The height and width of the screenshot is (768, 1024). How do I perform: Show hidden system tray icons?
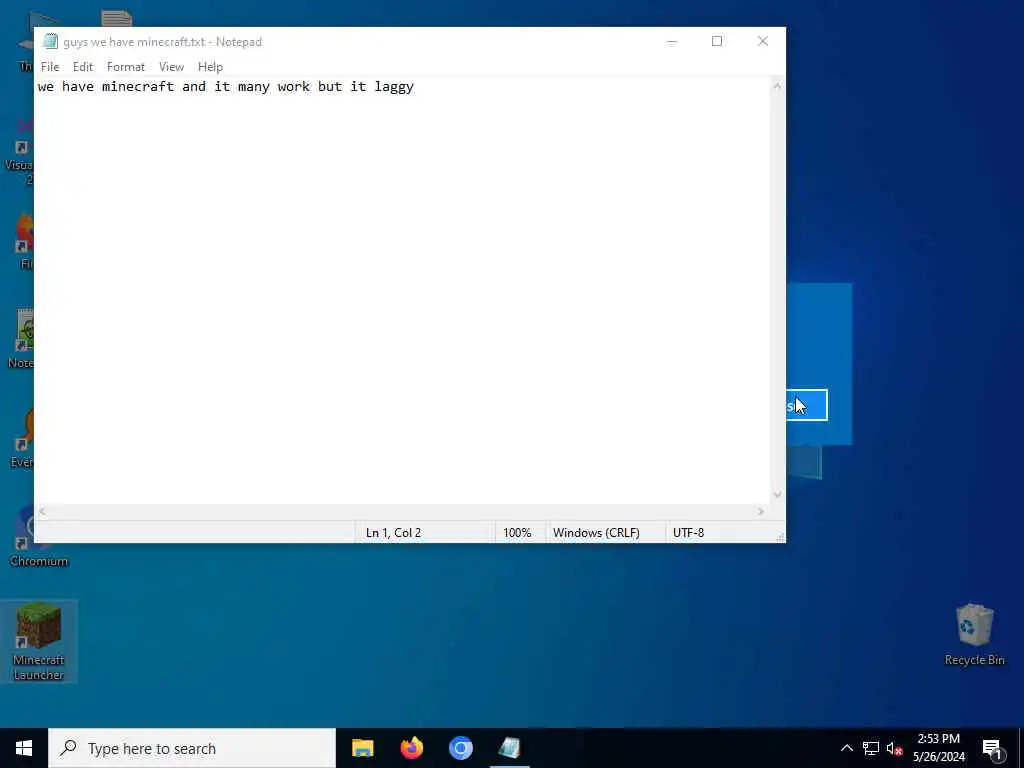coord(846,748)
